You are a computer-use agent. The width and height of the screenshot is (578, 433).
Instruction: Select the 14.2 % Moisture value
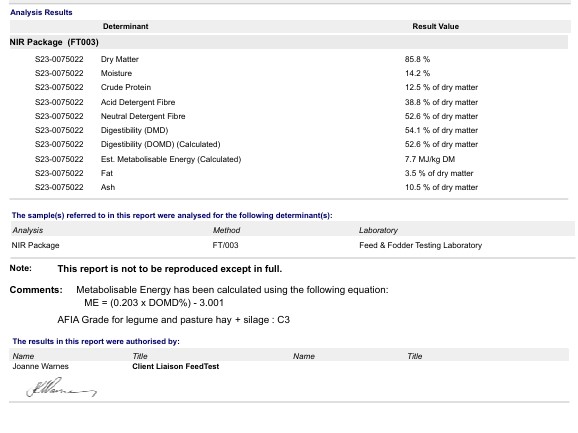click(x=417, y=73)
